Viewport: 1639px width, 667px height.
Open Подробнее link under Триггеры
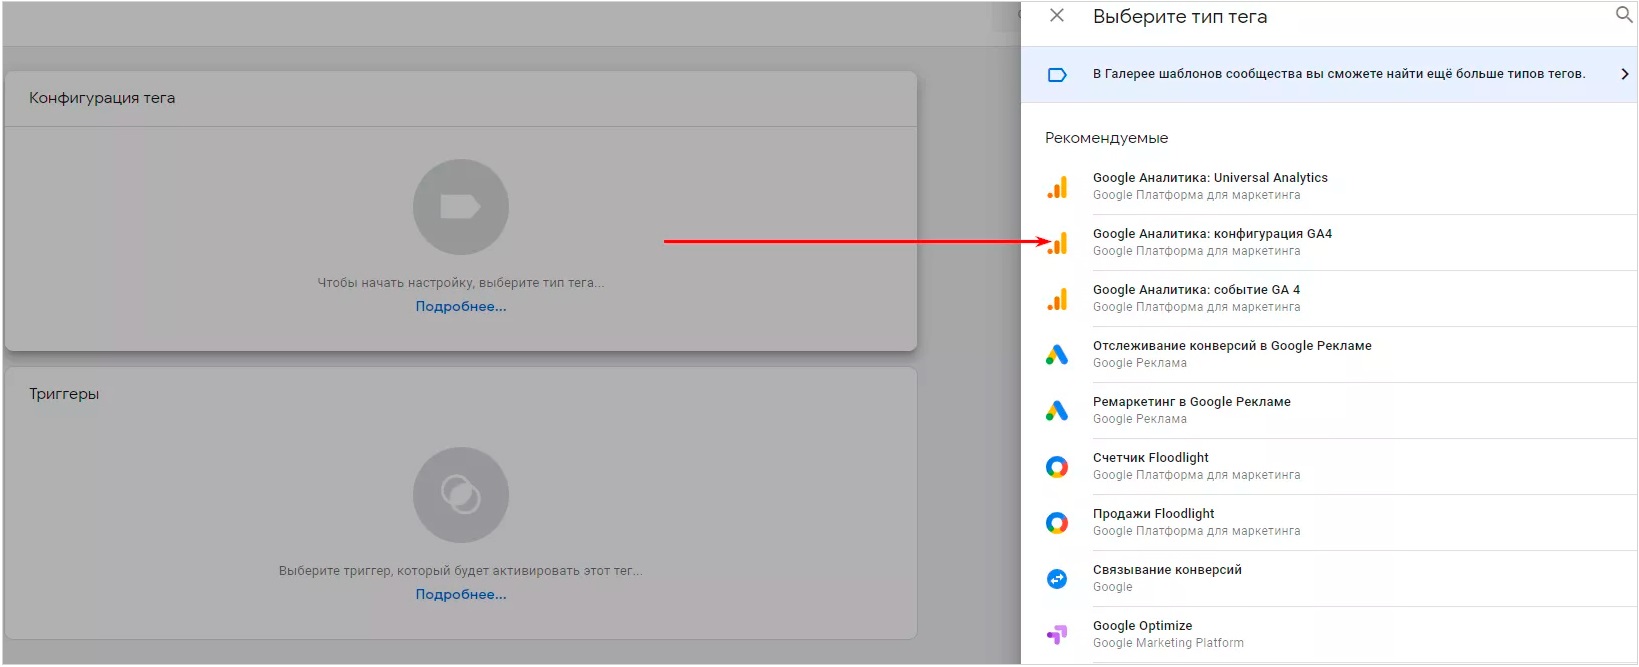coord(461,595)
